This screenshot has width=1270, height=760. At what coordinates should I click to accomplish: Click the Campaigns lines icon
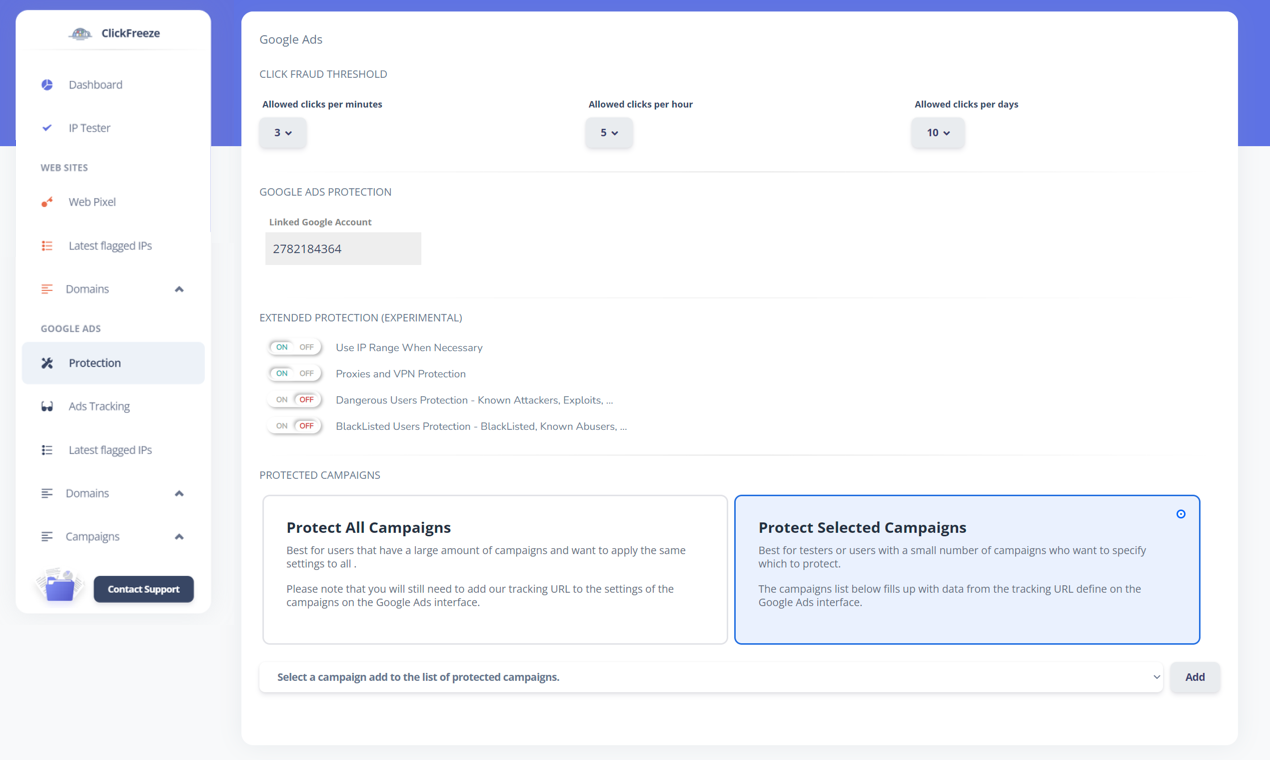(47, 537)
